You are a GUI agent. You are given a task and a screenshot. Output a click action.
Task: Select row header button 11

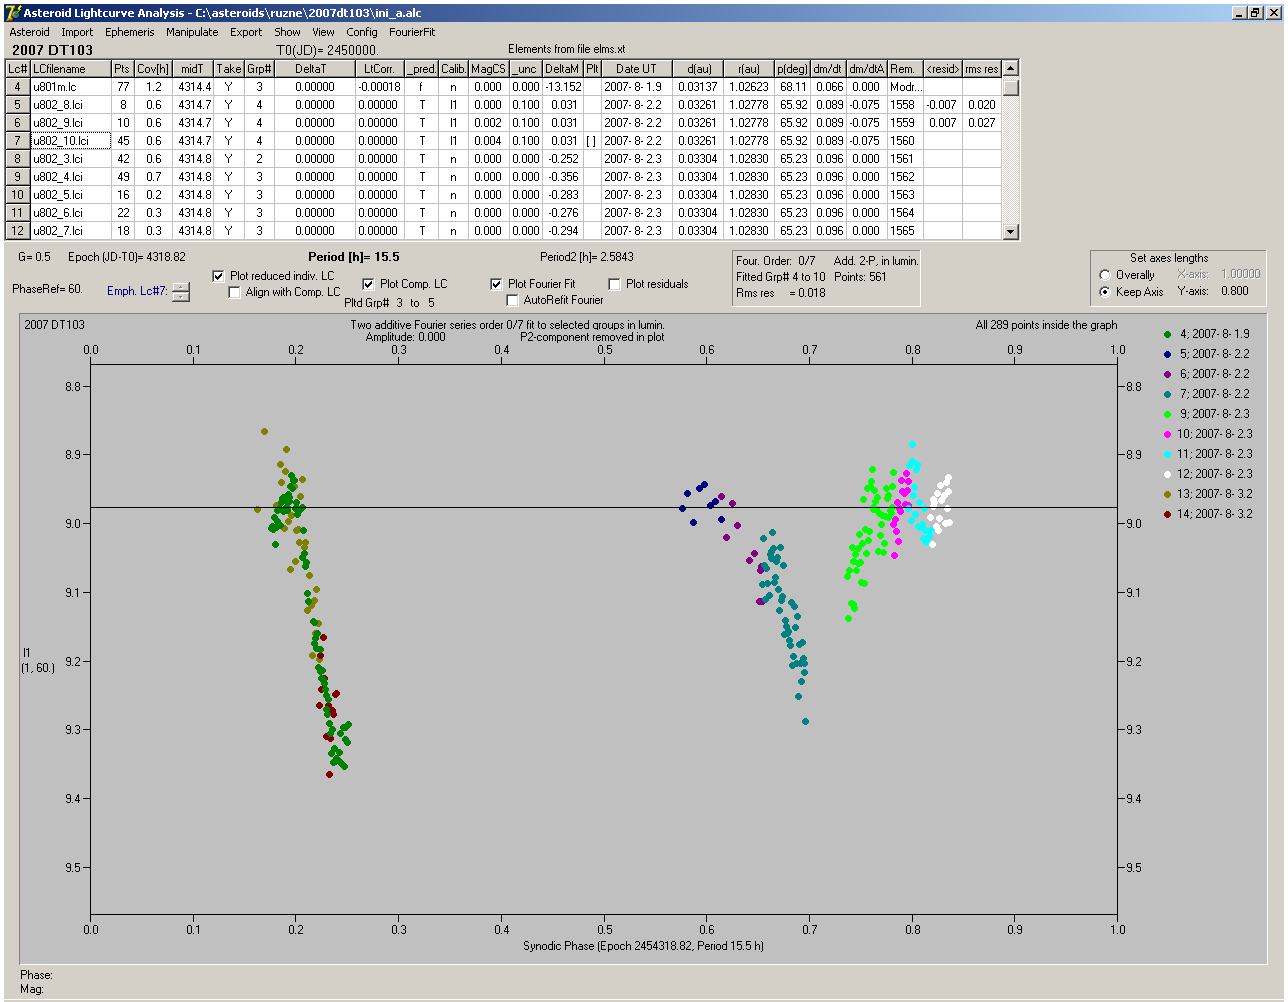tap(18, 213)
